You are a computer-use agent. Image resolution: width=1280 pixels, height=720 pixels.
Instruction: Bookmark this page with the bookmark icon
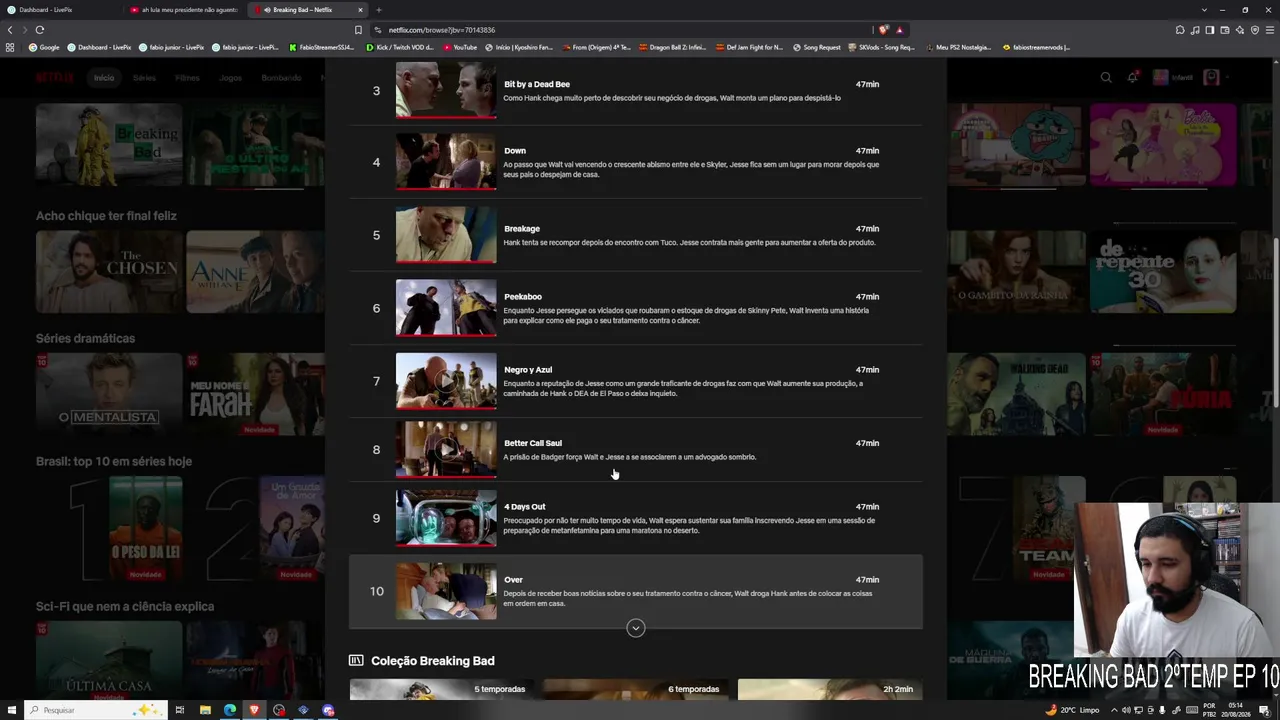pos(358,30)
